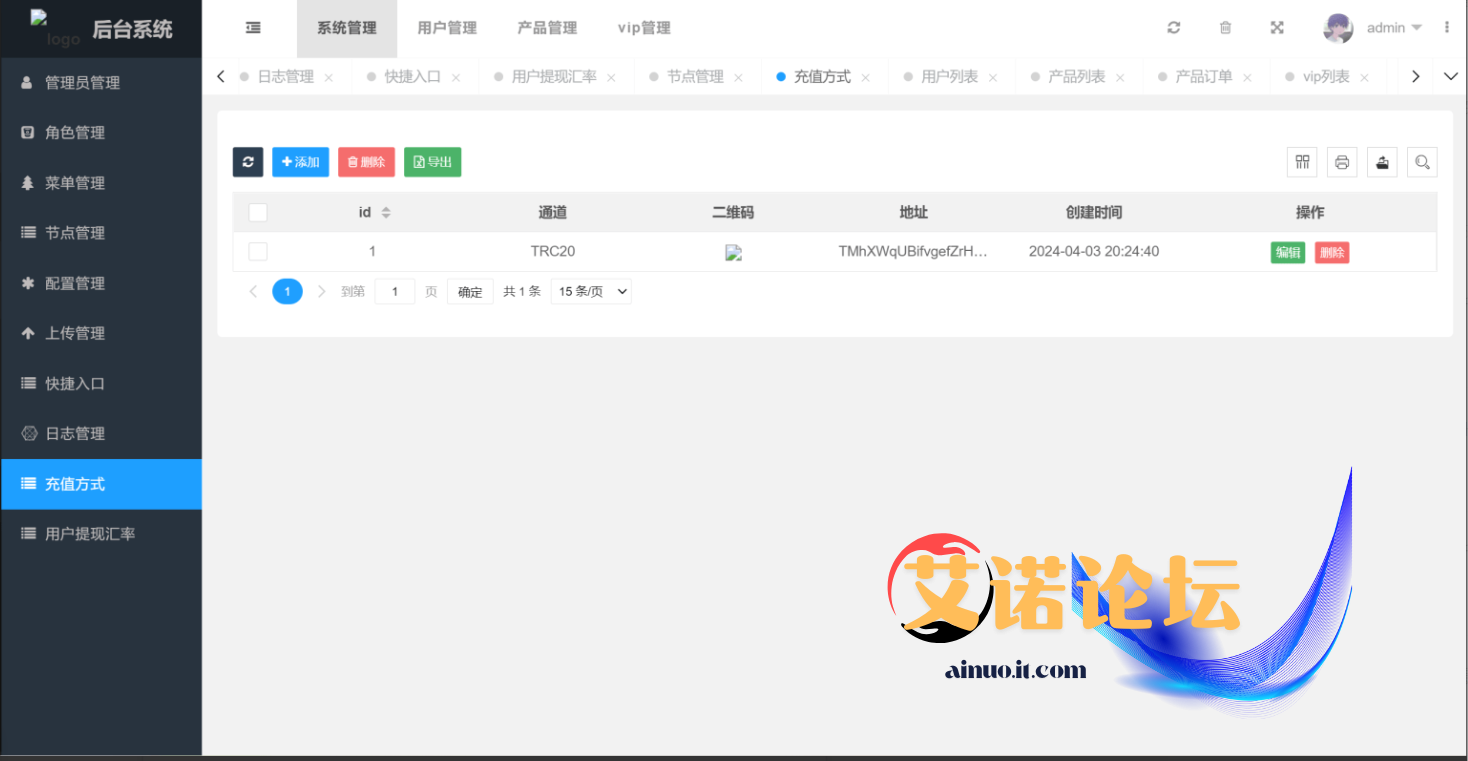Image resolution: width=1468 pixels, height=761 pixels.
Task: Click the dark table refresh button
Action: [248, 162]
